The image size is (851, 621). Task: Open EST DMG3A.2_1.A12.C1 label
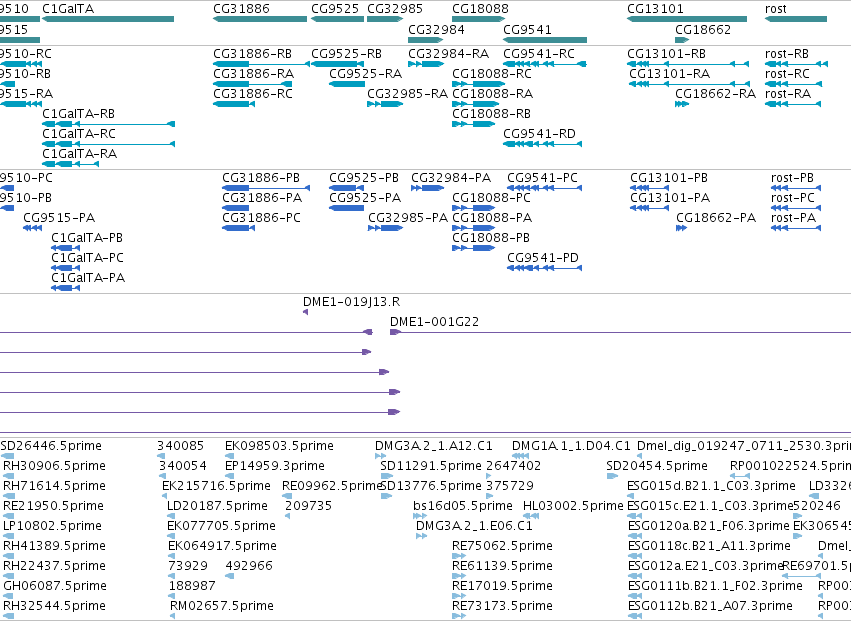point(434,446)
